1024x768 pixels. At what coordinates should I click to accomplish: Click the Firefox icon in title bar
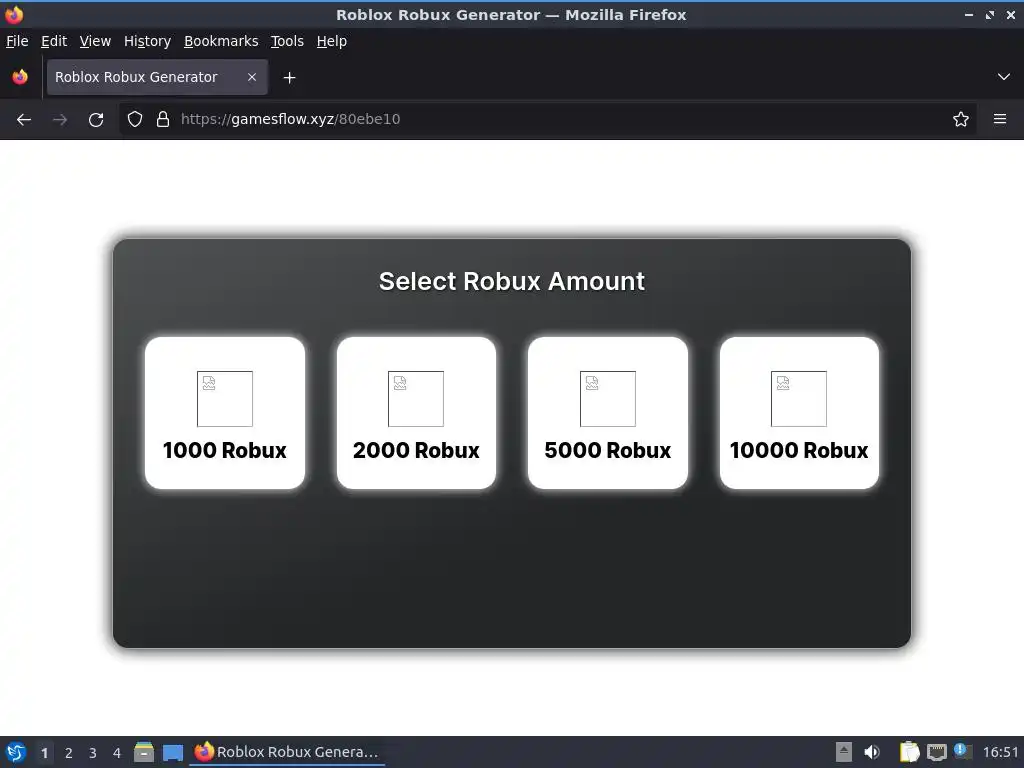click(14, 14)
